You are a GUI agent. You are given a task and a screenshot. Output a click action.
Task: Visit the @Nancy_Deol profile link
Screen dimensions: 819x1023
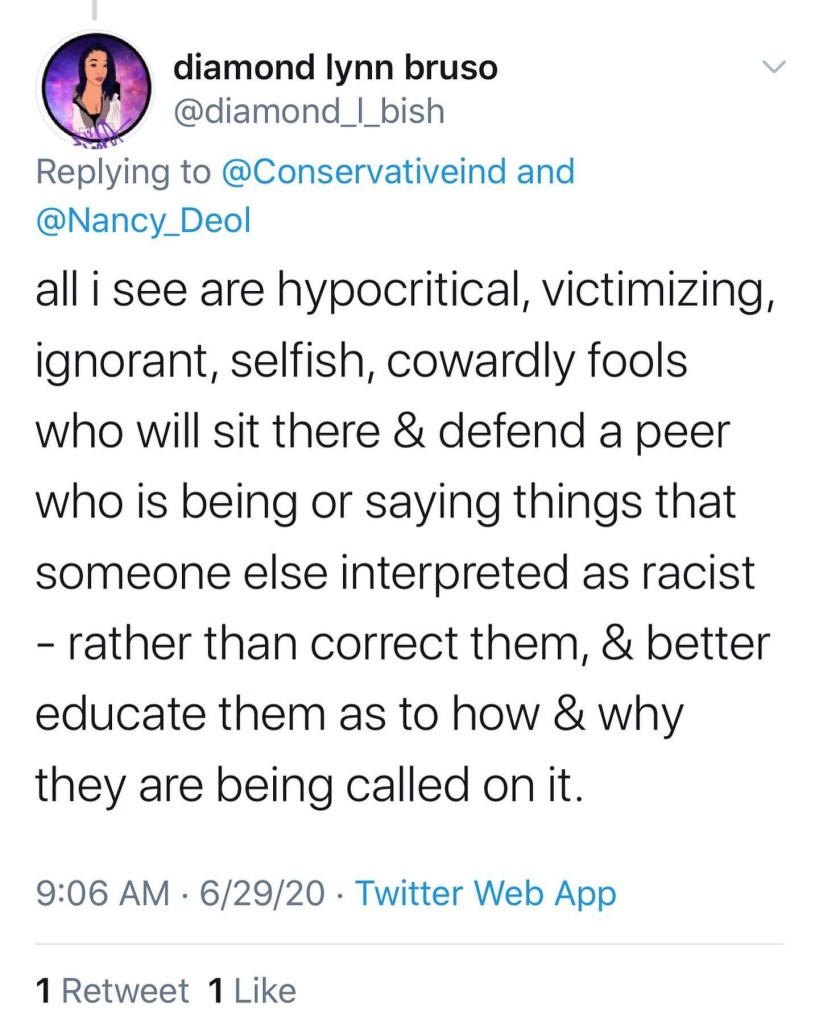click(144, 221)
